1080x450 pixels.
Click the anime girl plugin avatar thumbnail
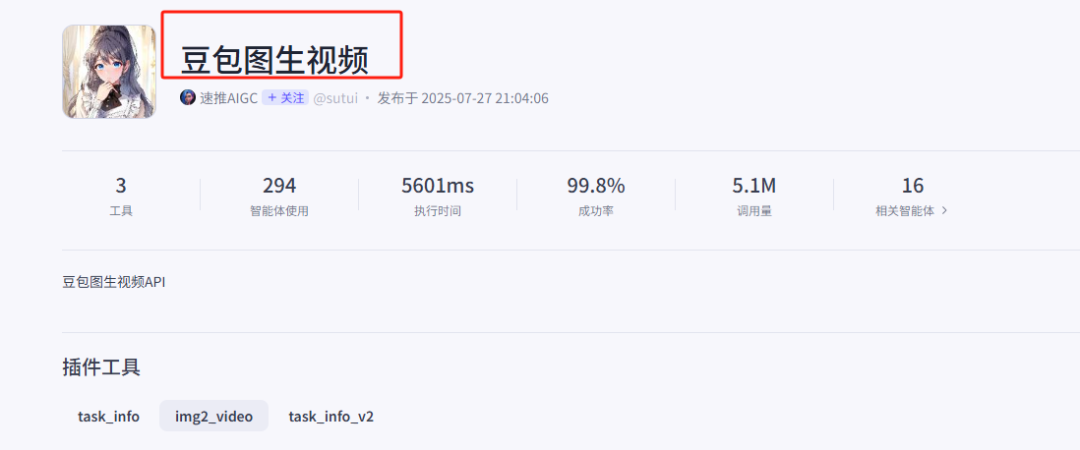coord(109,72)
